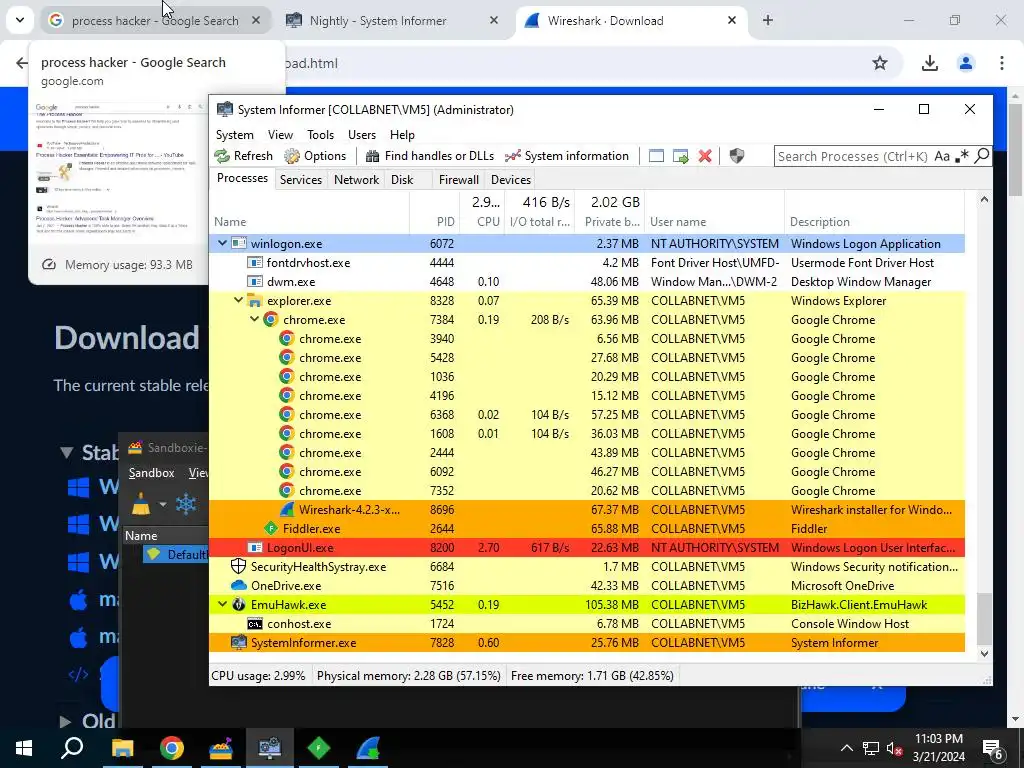Image resolution: width=1024 pixels, height=768 pixels.
Task: Switch to the Services tab
Action: [x=301, y=180]
